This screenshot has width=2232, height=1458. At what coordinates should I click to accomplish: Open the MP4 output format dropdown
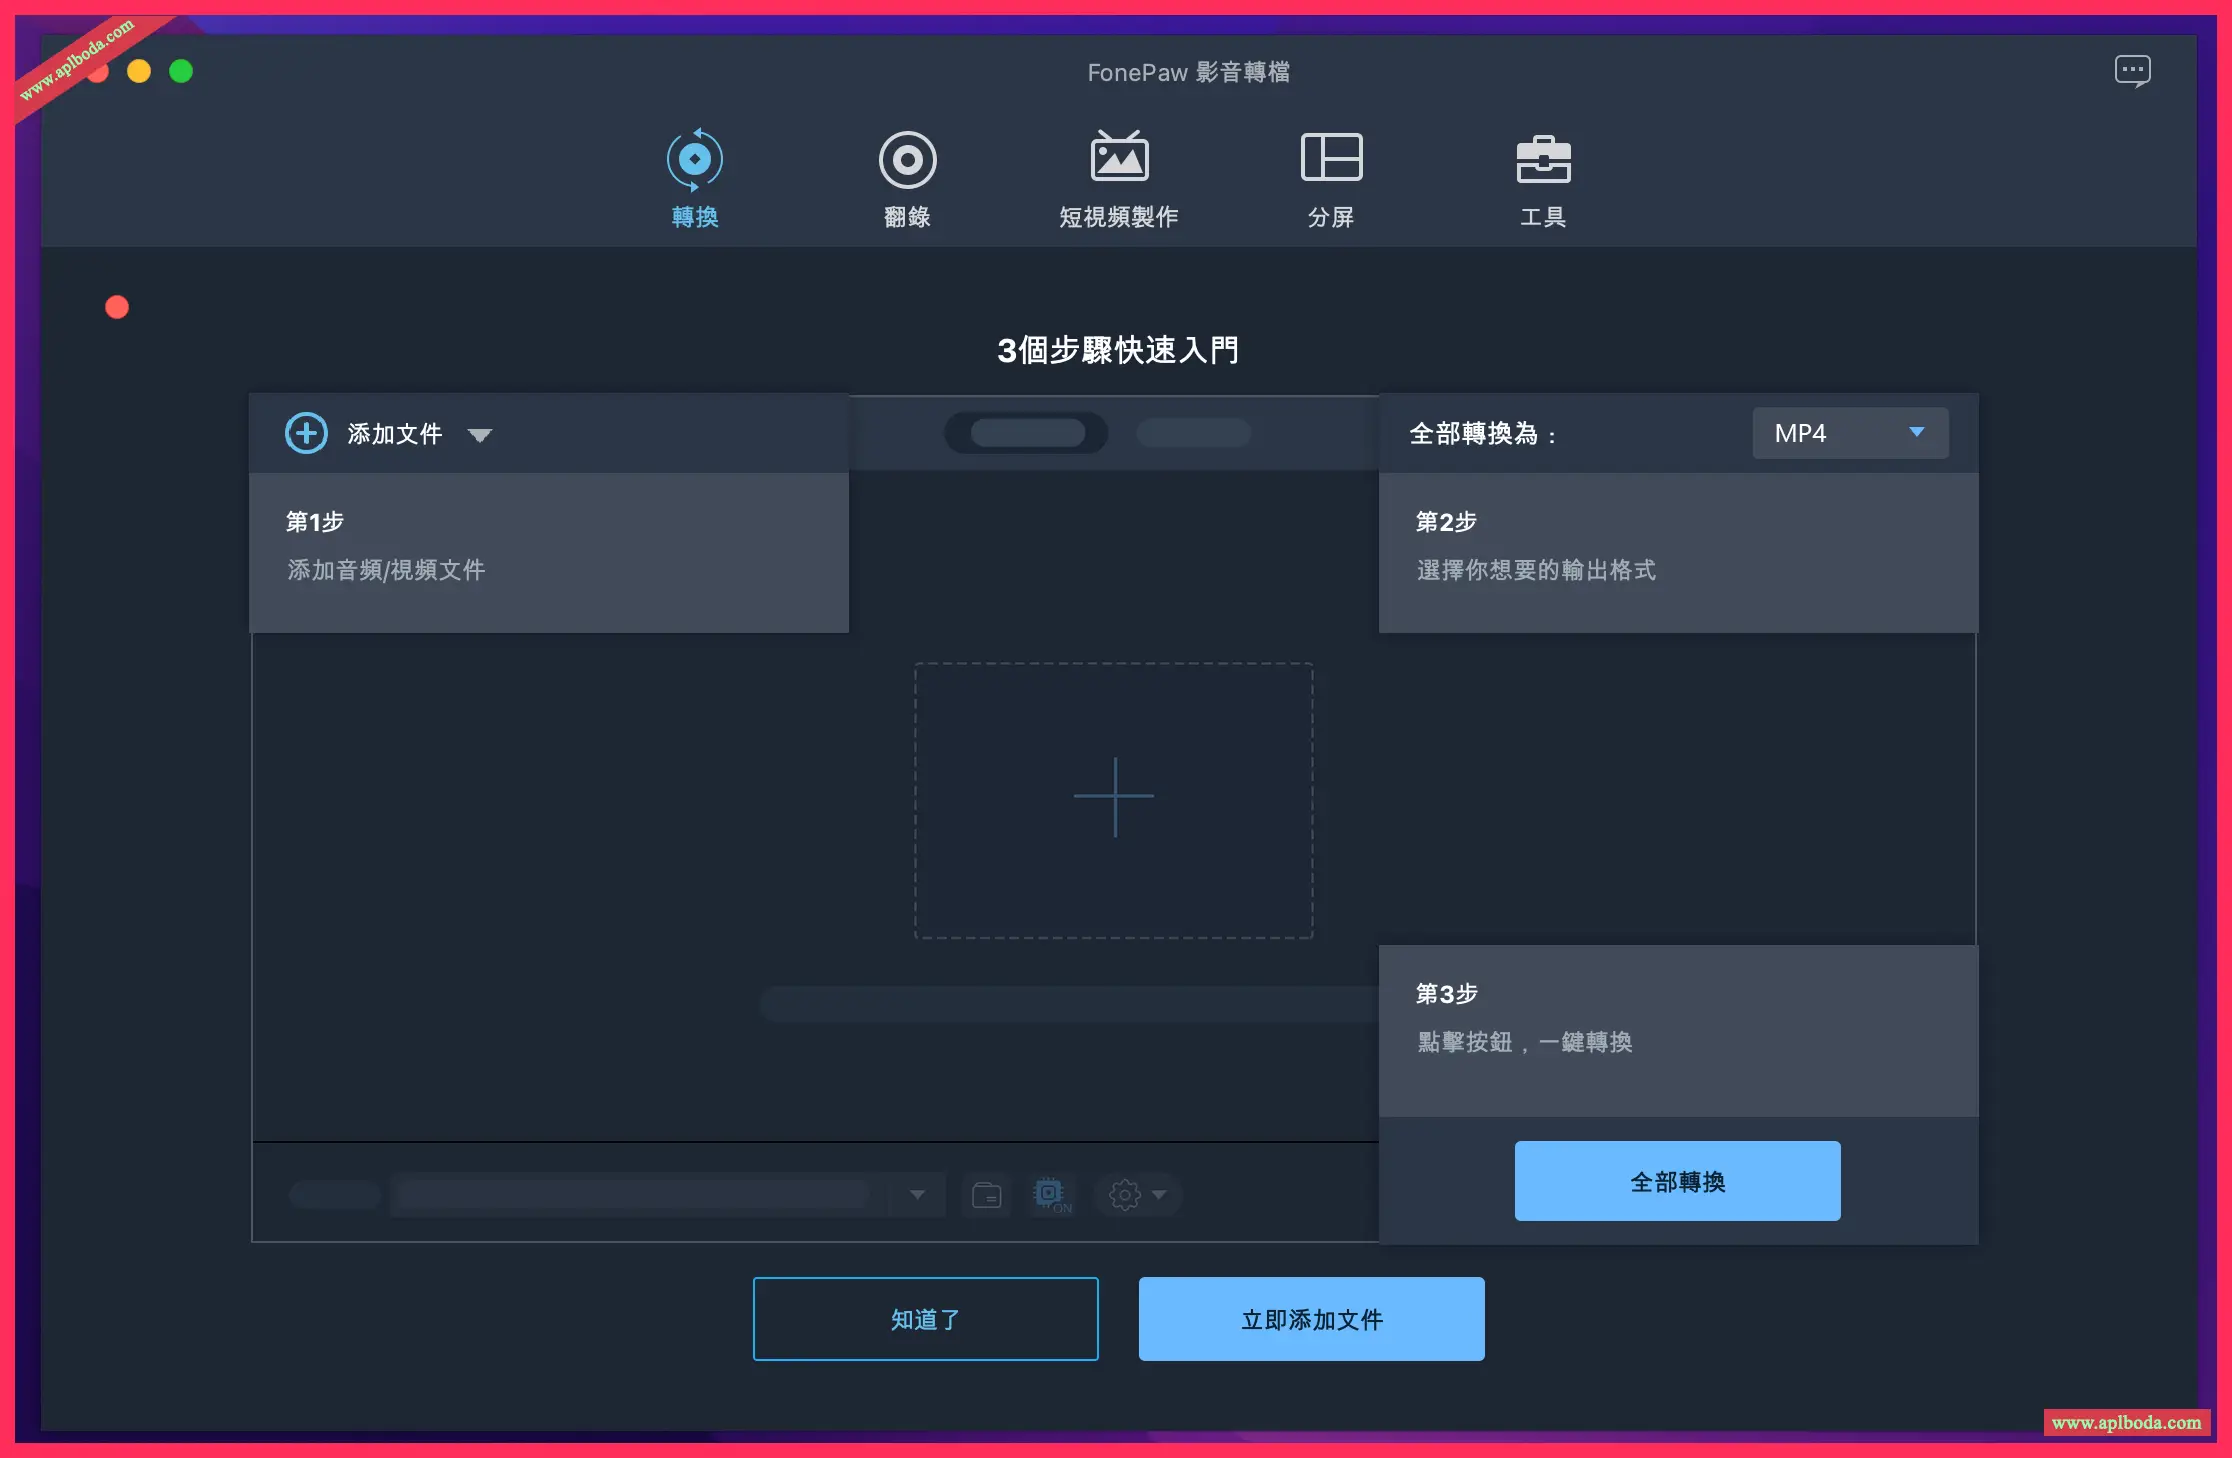[x=1850, y=433]
